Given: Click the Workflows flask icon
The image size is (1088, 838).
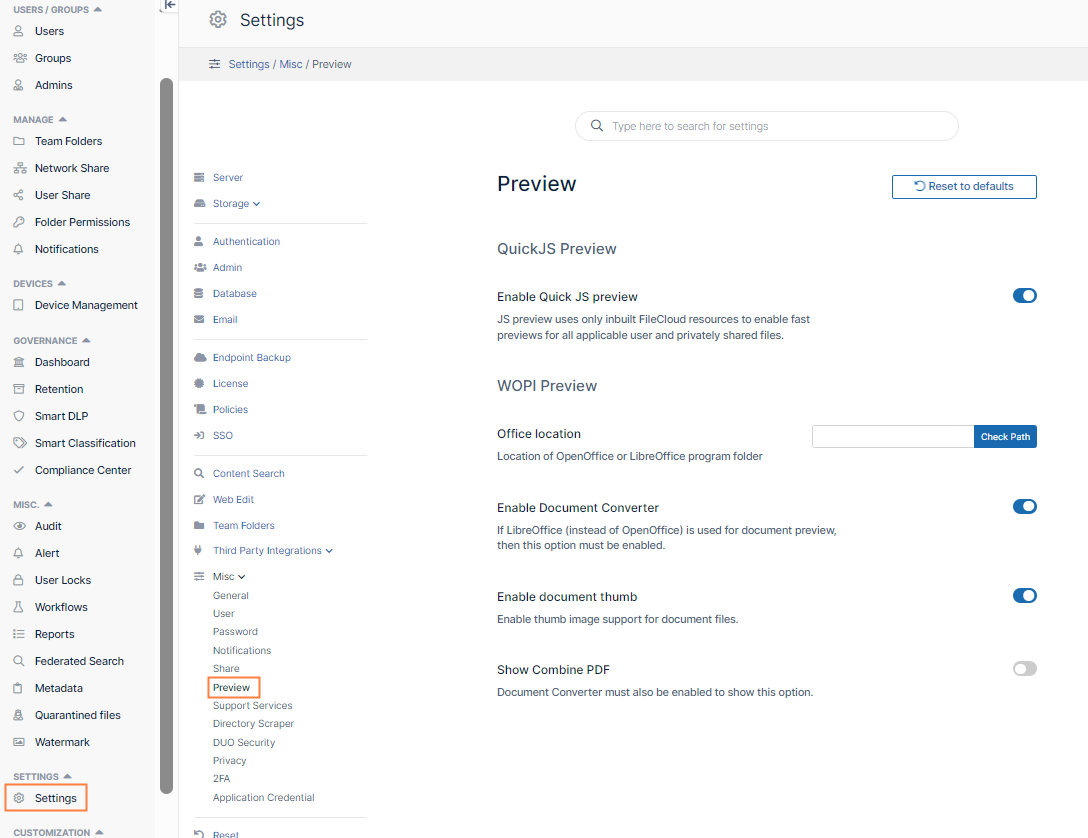Looking at the screenshot, I should (18, 607).
